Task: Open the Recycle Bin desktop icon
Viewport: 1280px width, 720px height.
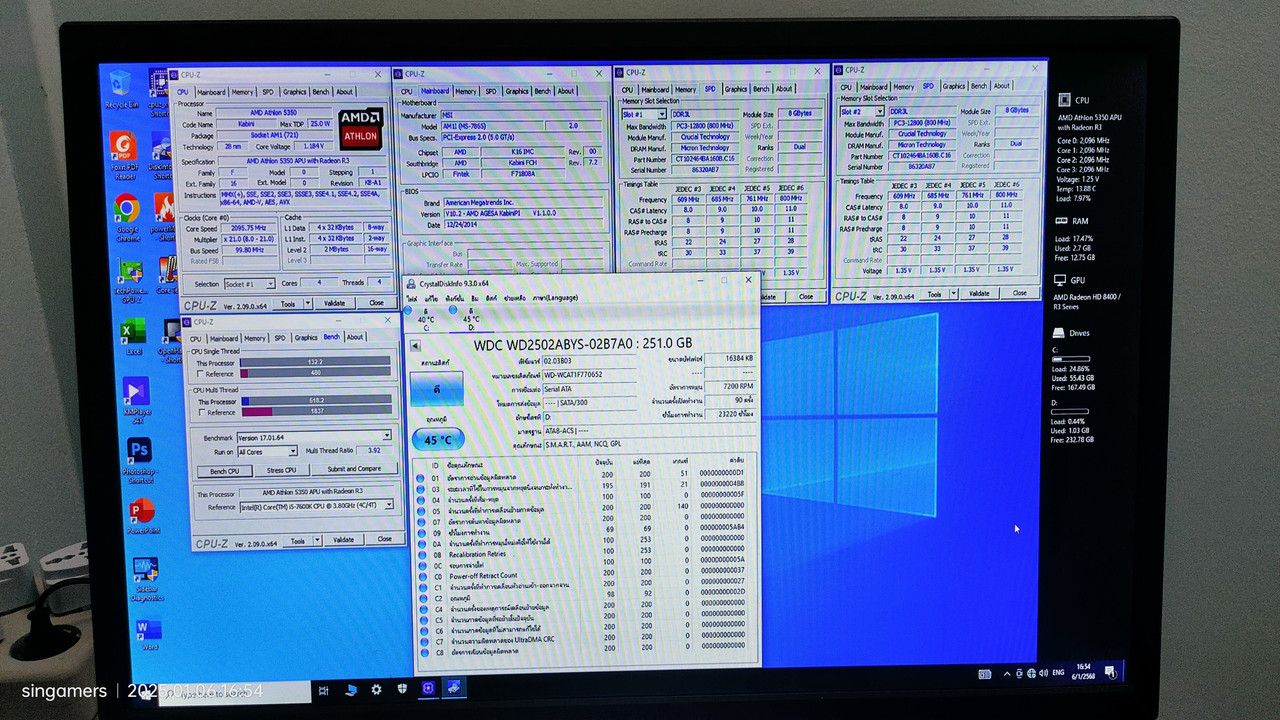Action: click(x=121, y=88)
